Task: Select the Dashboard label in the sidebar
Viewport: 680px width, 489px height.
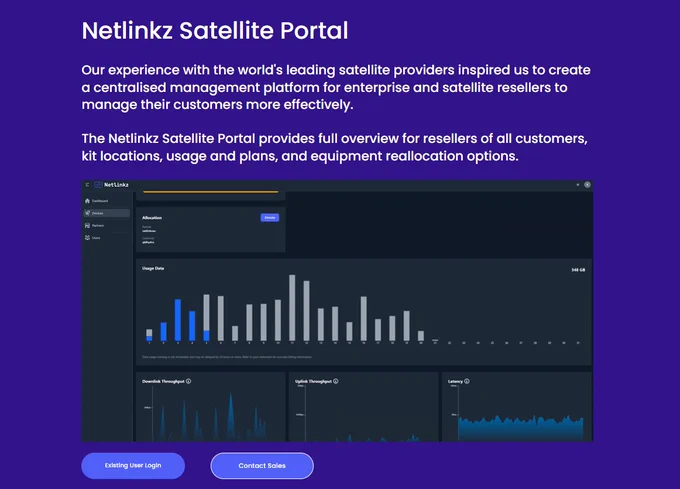Action: [x=100, y=201]
